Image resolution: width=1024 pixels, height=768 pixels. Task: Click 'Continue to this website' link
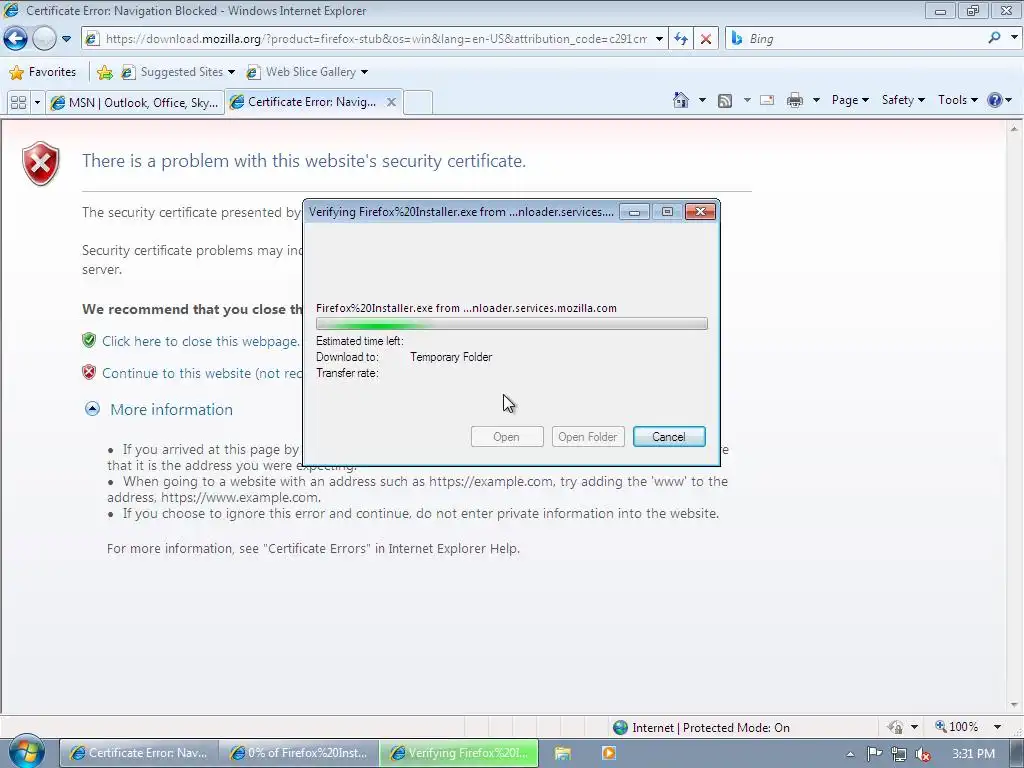202,373
